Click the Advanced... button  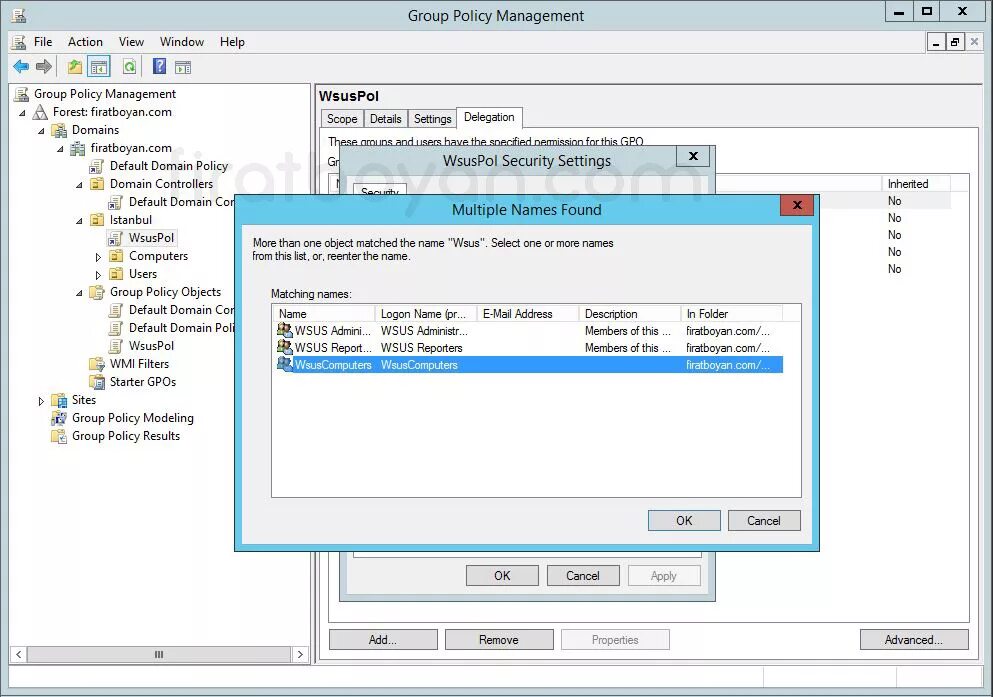pos(914,639)
